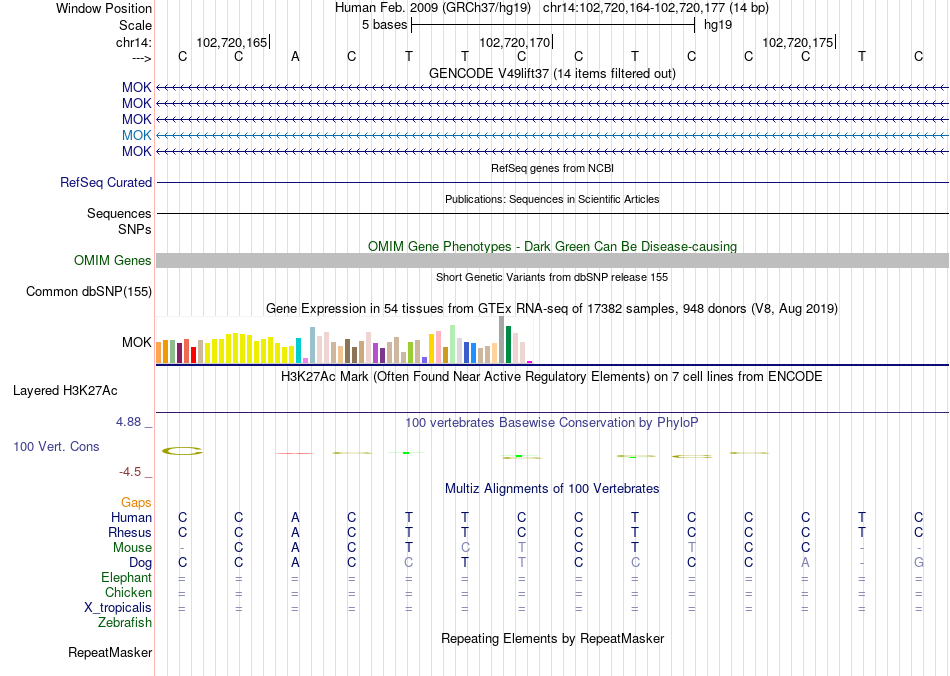Click the 5 bases scale label
The height and width of the screenshot is (676, 950).
384,25
